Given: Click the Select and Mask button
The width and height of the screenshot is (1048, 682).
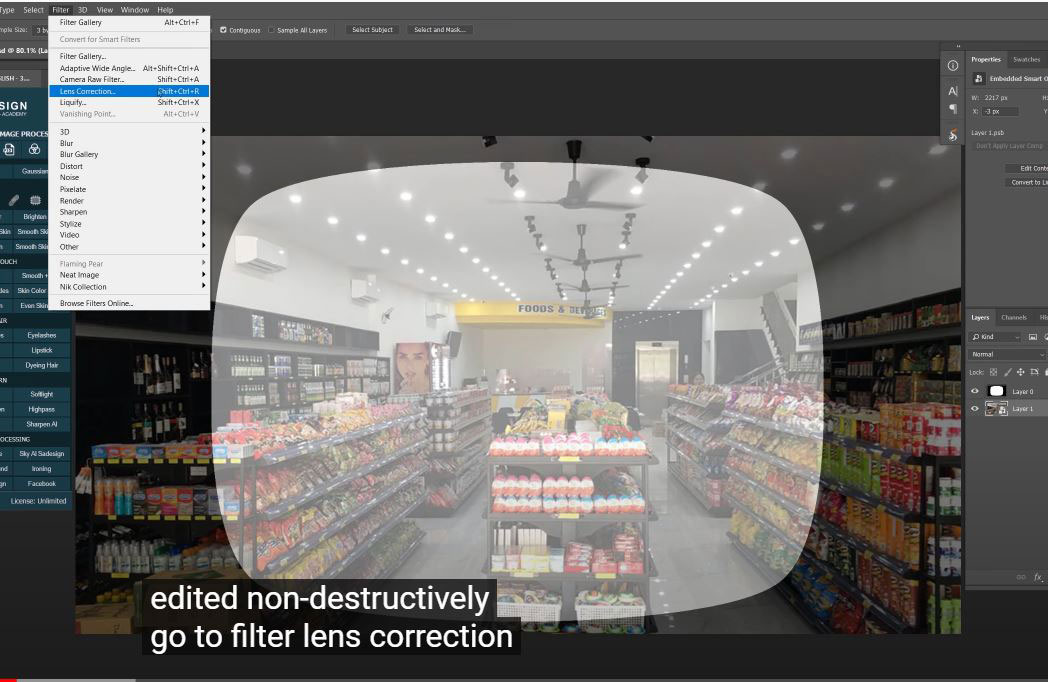Looking at the screenshot, I should coord(440,30).
